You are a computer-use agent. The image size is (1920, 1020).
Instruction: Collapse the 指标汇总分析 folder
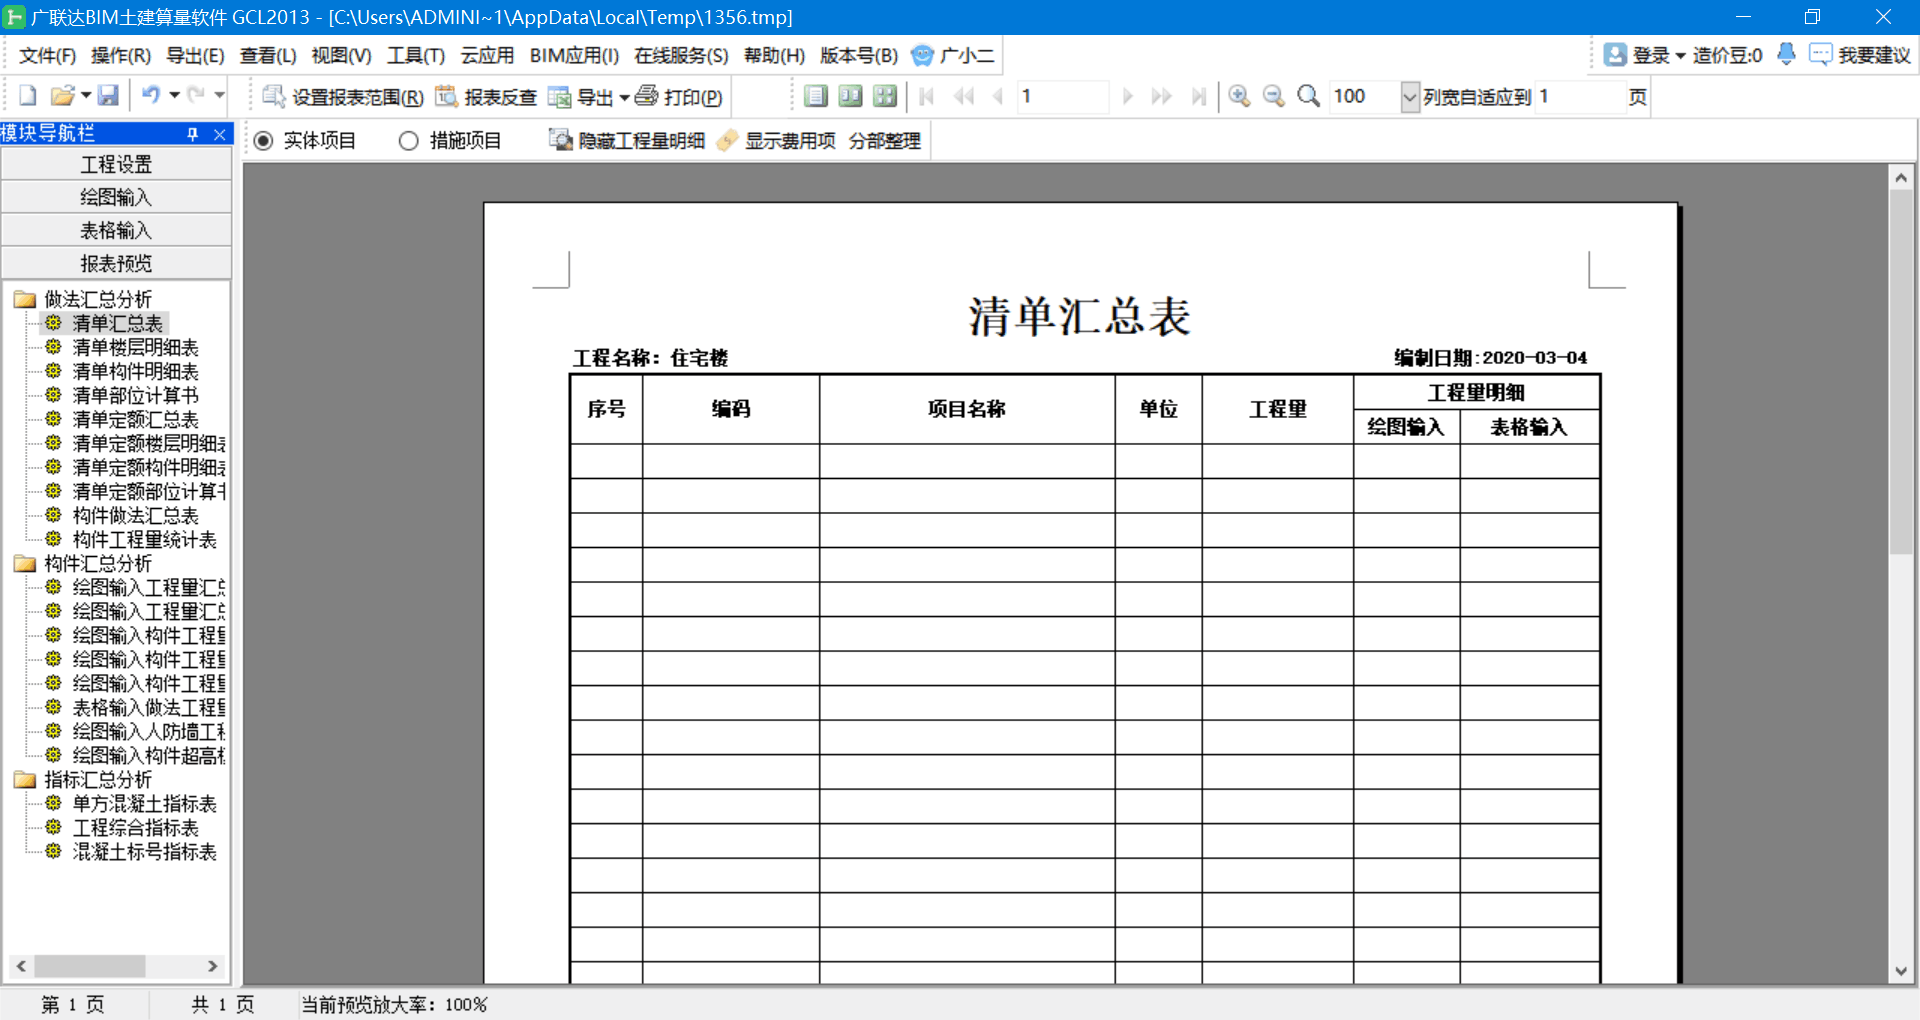tap(24, 779)
